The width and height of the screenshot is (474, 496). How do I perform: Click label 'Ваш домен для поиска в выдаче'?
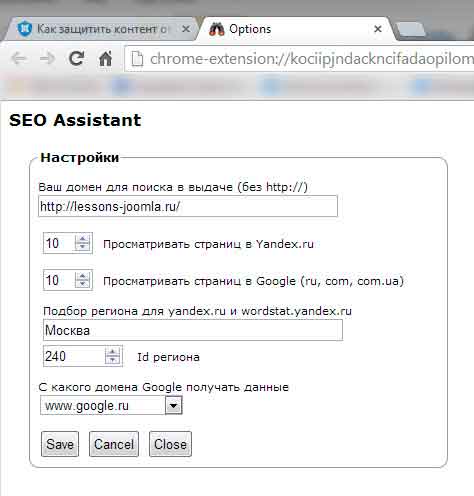pyautogui.click(x=173, y=187)
